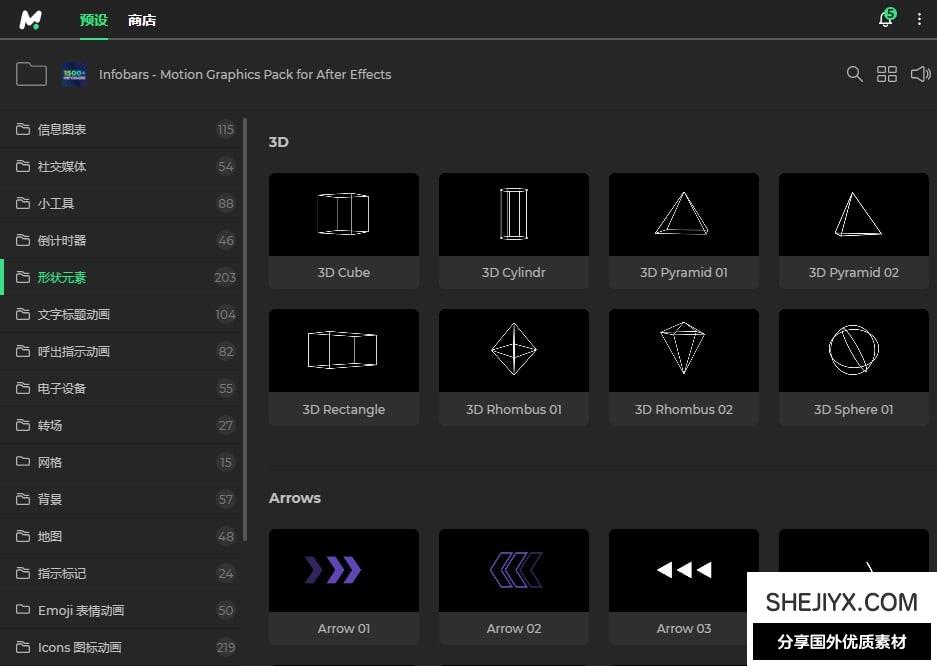Pick the Arrow 01 preset thumbnail
The width and height of the screenshot is (937, 666).
(344, 571)
